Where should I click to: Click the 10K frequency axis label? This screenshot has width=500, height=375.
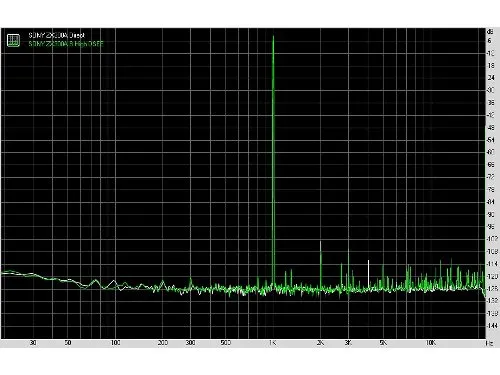point(431,343)
